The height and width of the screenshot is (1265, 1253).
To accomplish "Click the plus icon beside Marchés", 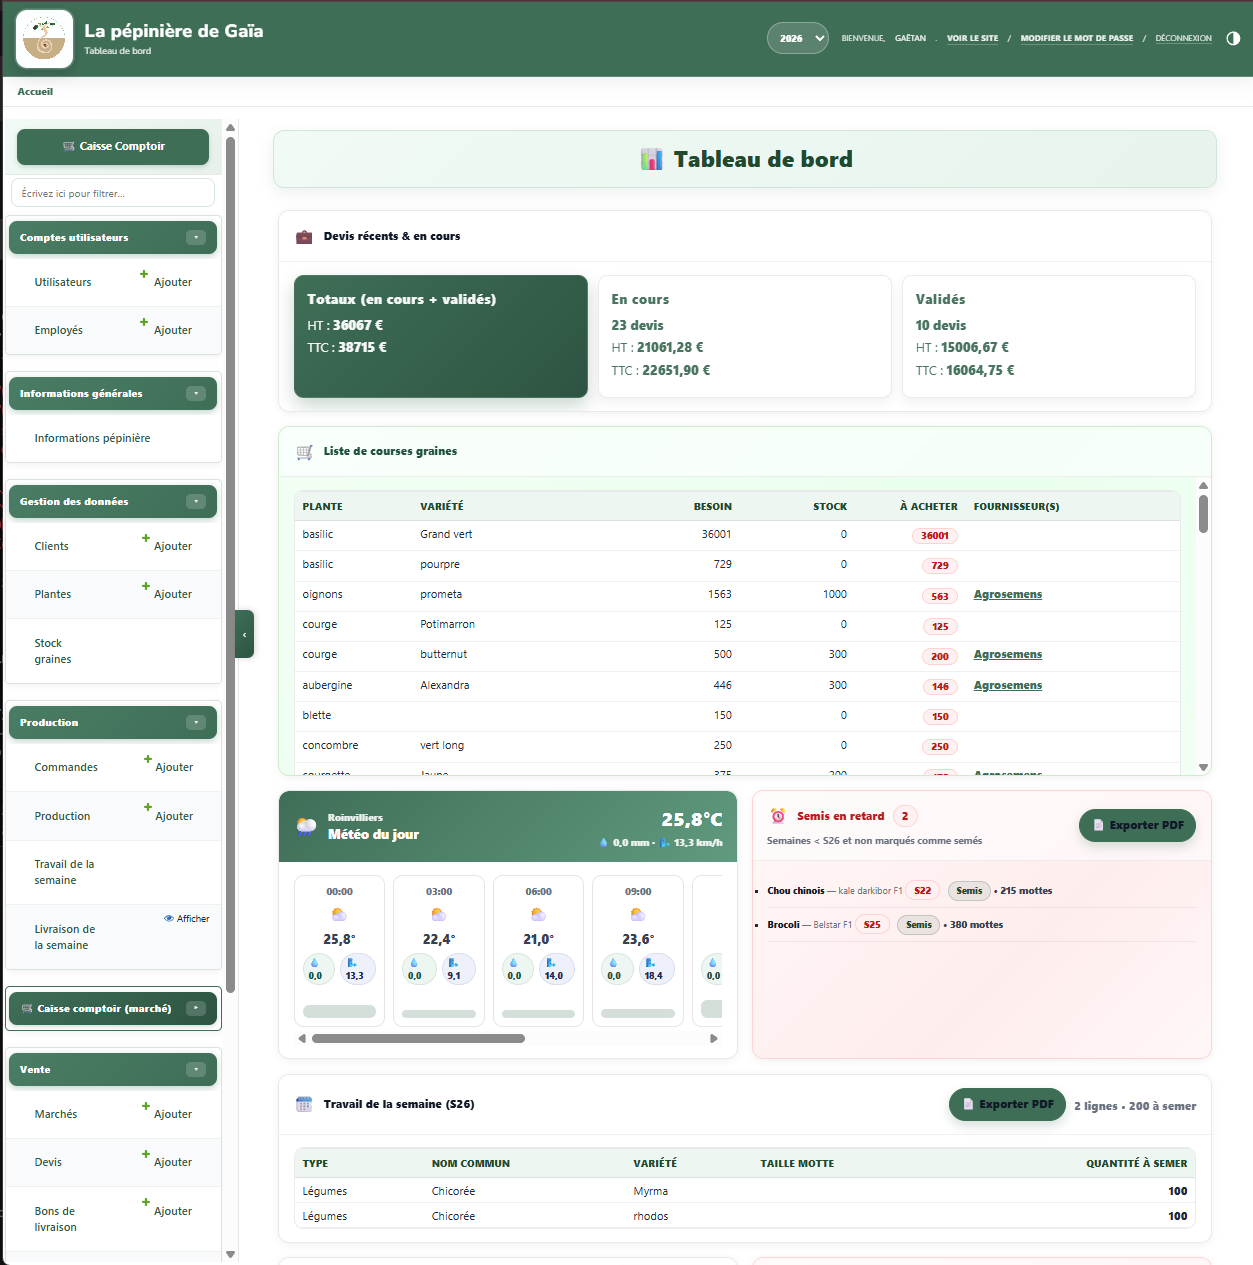I will click(x=145, y=1106).
